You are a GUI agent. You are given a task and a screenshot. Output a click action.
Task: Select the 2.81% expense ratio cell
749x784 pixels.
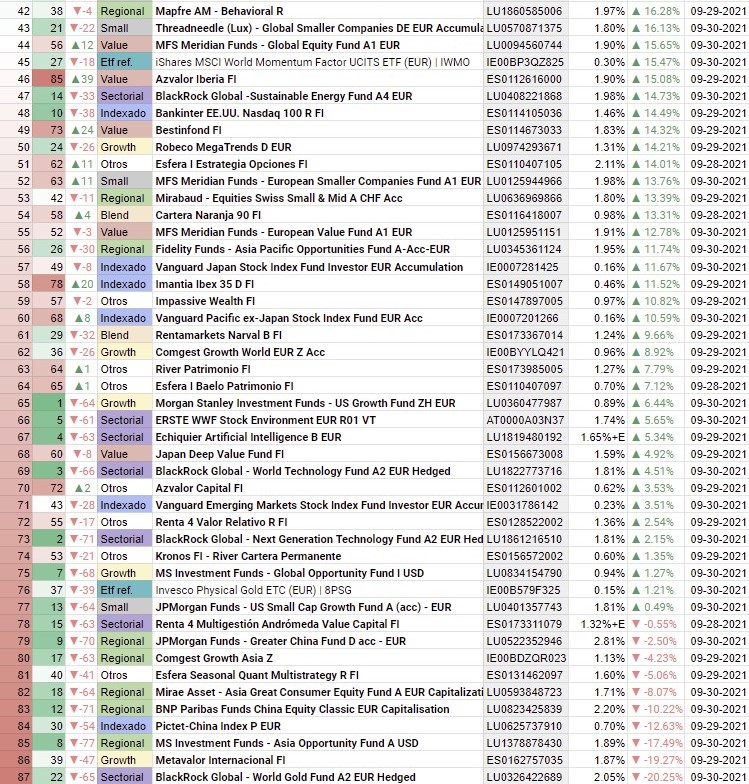598,641
